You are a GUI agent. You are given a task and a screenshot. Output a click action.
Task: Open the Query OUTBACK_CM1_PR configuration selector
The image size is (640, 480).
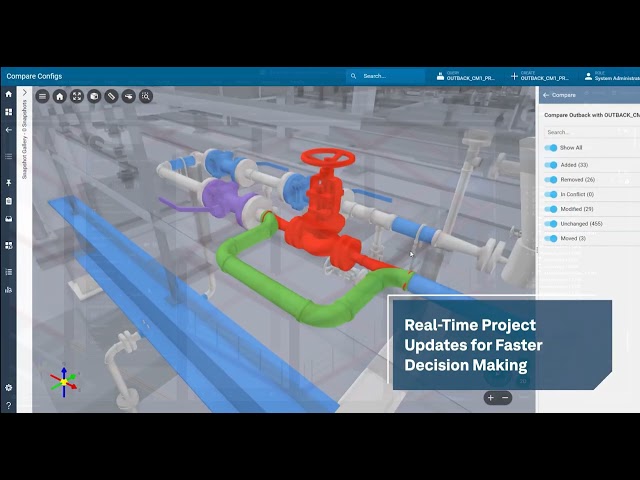point(466,76)
